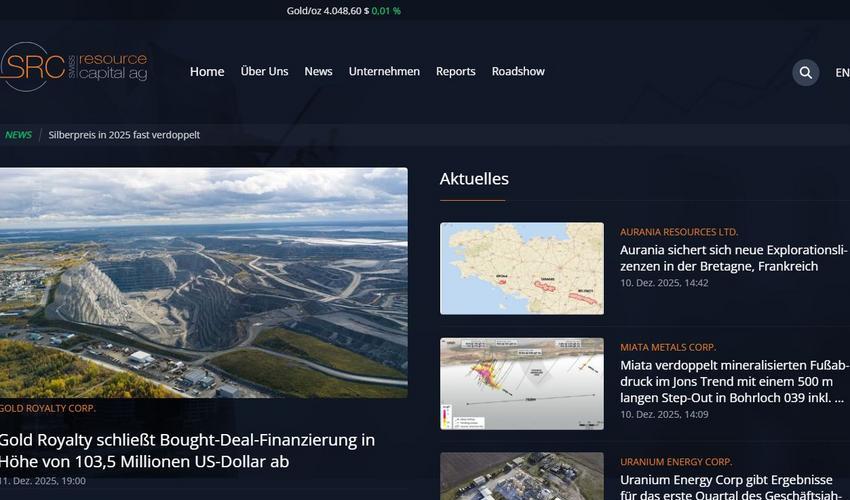Viewport: 850px width, 500px height.
Task: Open the Reports menu item
Action: [x=456, y=72]
